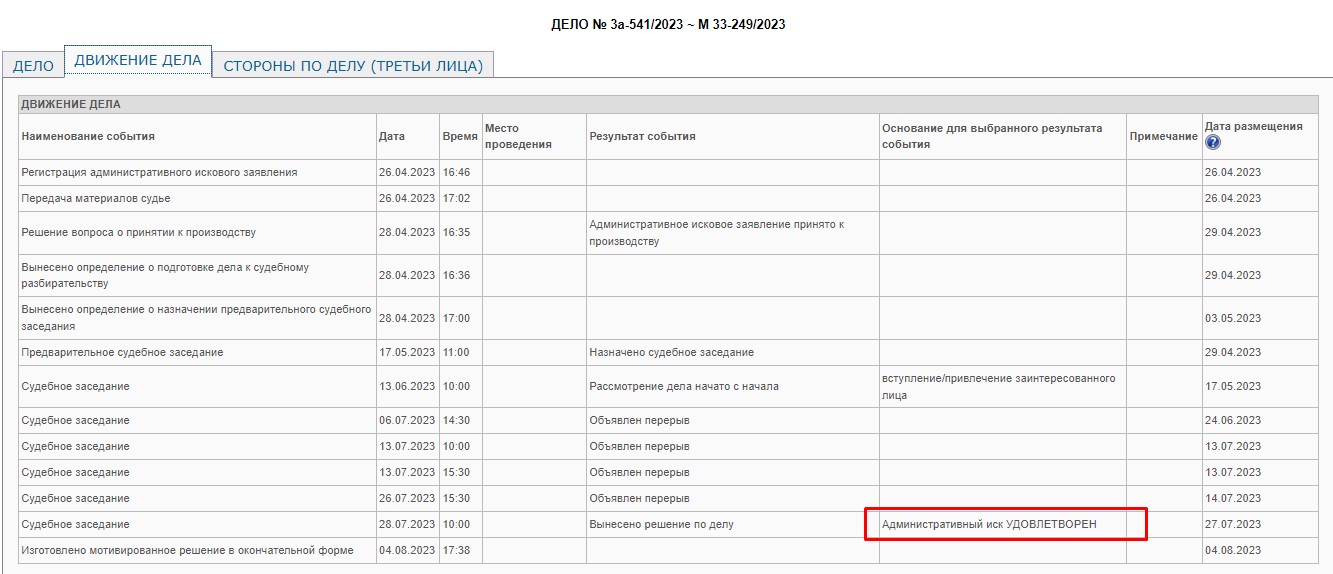Image resolution: width=1333 pixels, height=574 pixels.
Task: Select the "ДВИЖЕНИЕ ДЕЛА" tab
Action: [138, 60]
